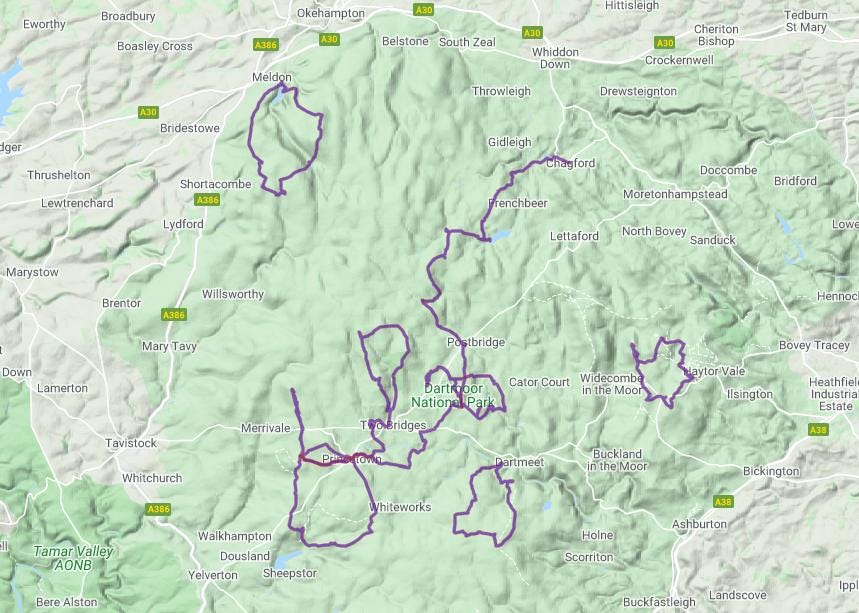This screenshot has height=613, width=859.
Task: Click the A30 badge near Bridestowe
Action: pos(148,112)
